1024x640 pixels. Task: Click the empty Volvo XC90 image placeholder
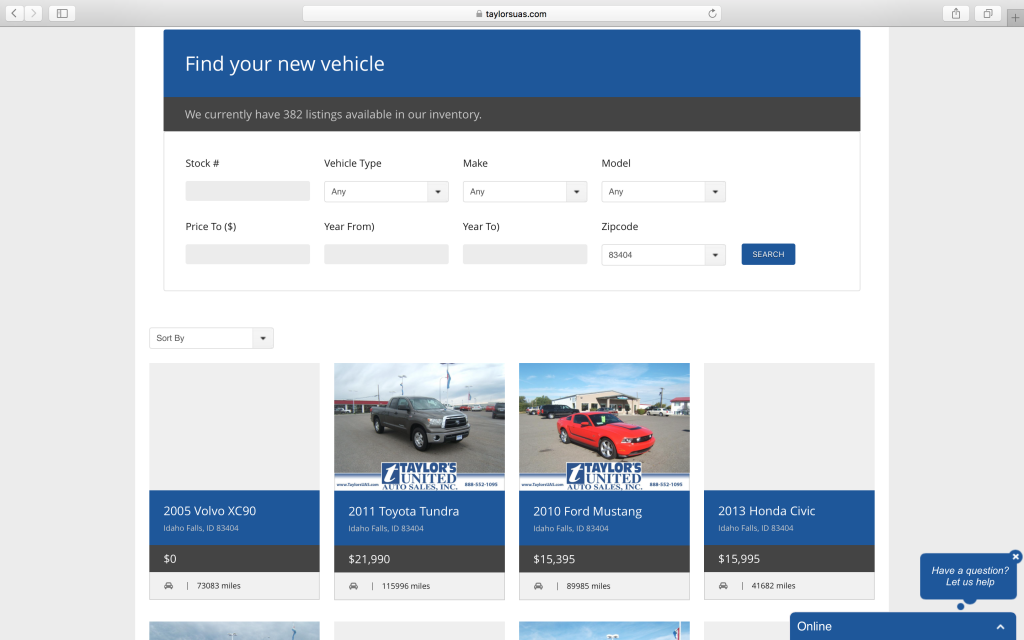[x=234, y=426]
